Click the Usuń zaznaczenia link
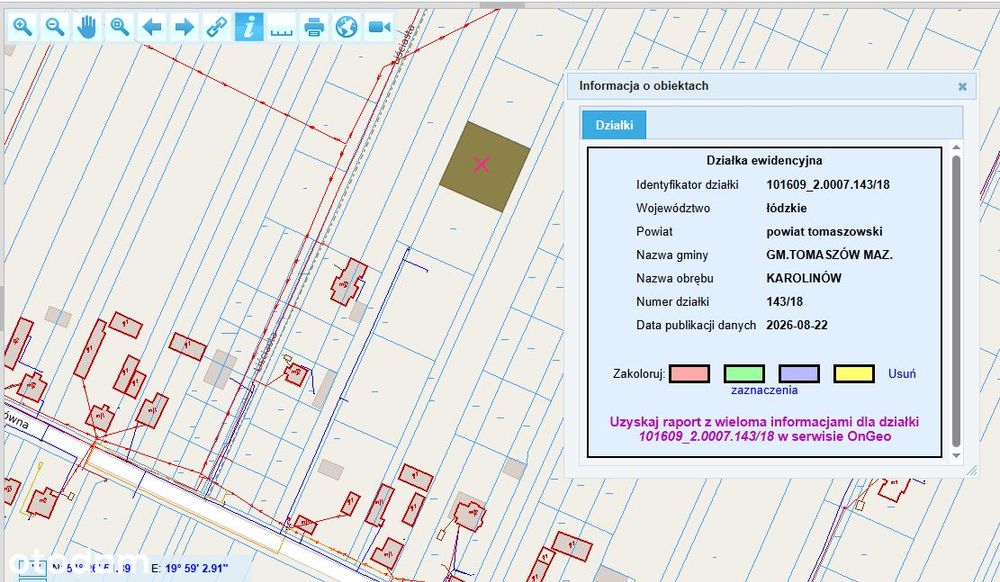The height and width of the screenshot is (582, 1000). [x=902, y=374]
